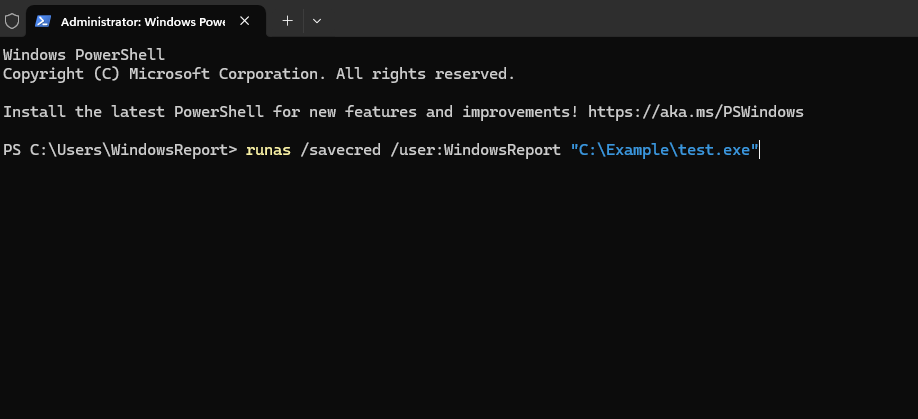
Task: Click the shield icon left of the tab
Action: coord(12,21)
